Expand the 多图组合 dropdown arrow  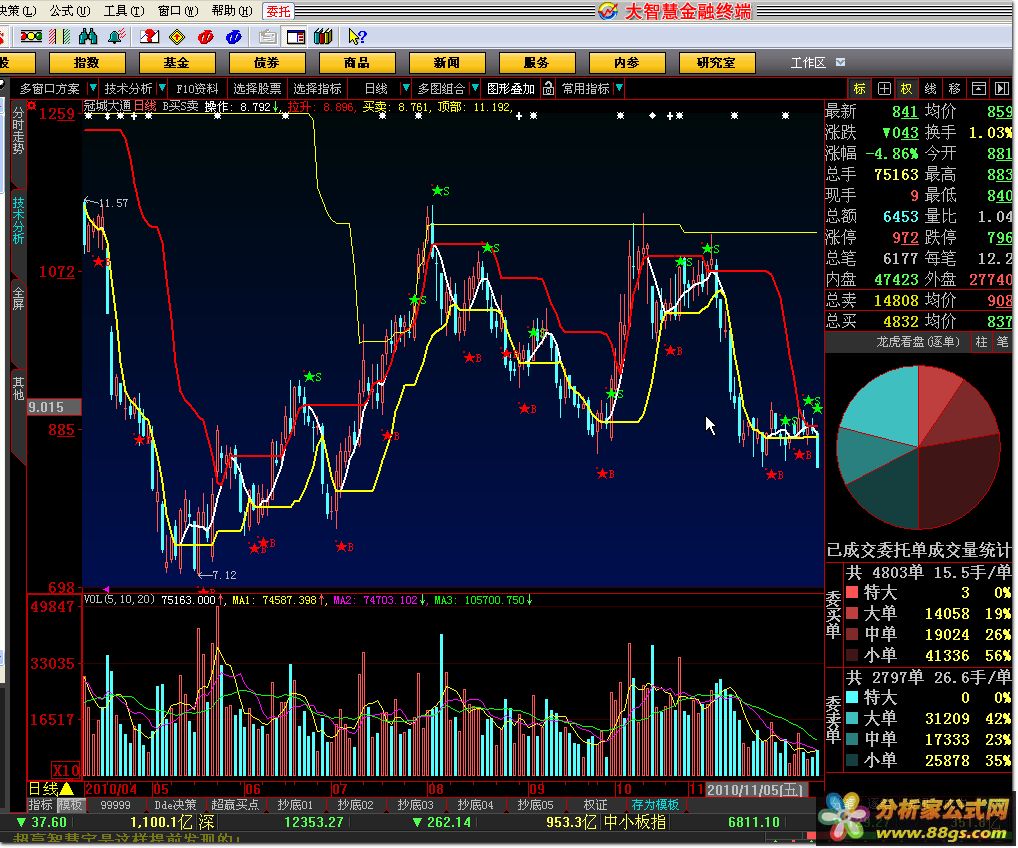pos(475,88)
